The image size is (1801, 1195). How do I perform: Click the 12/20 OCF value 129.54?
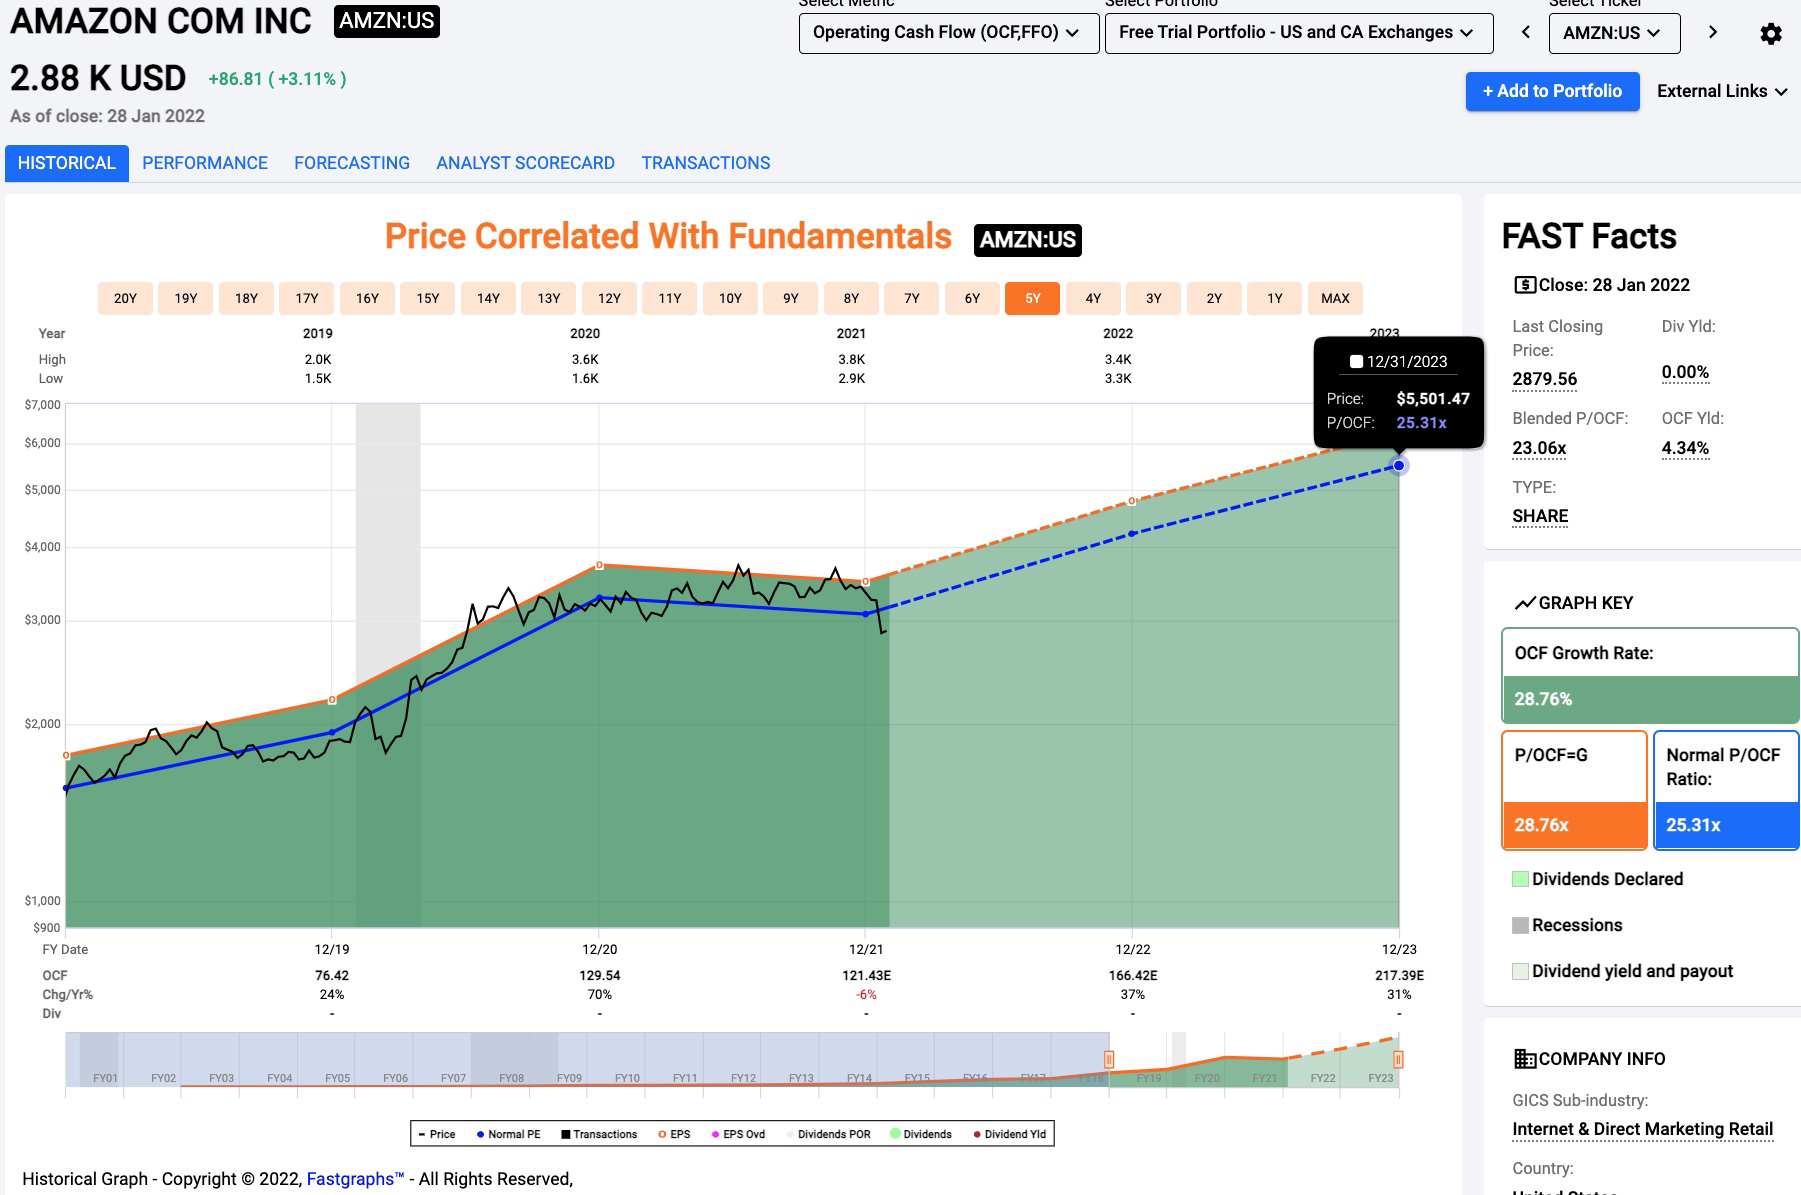click(x=600, y=975)
